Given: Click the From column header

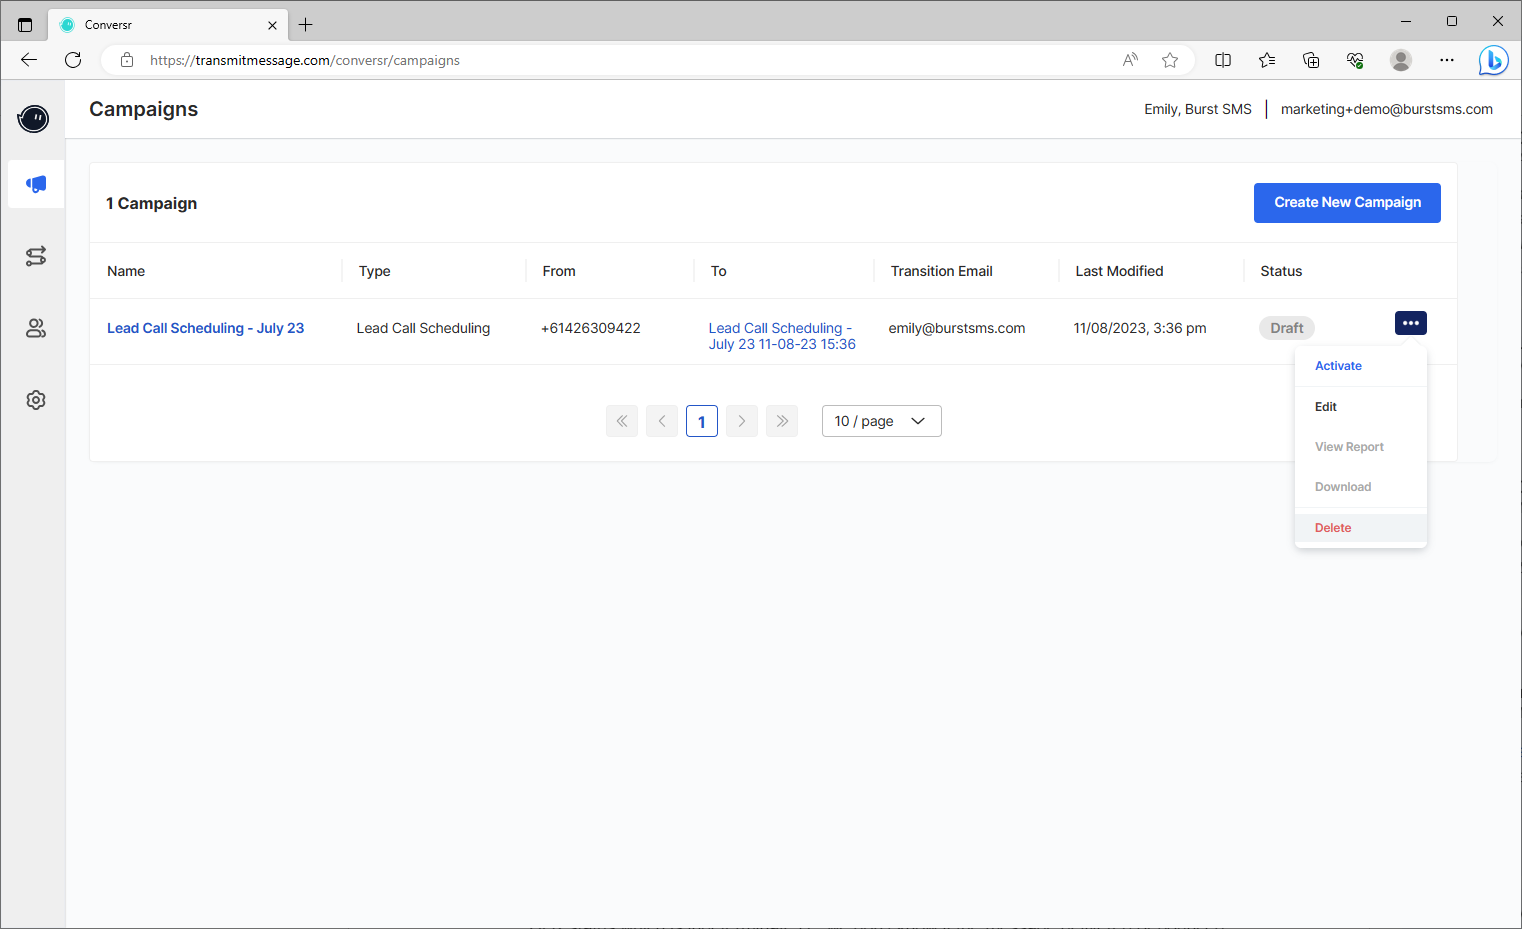Looking at the screenshot, I should click(559, 271).
